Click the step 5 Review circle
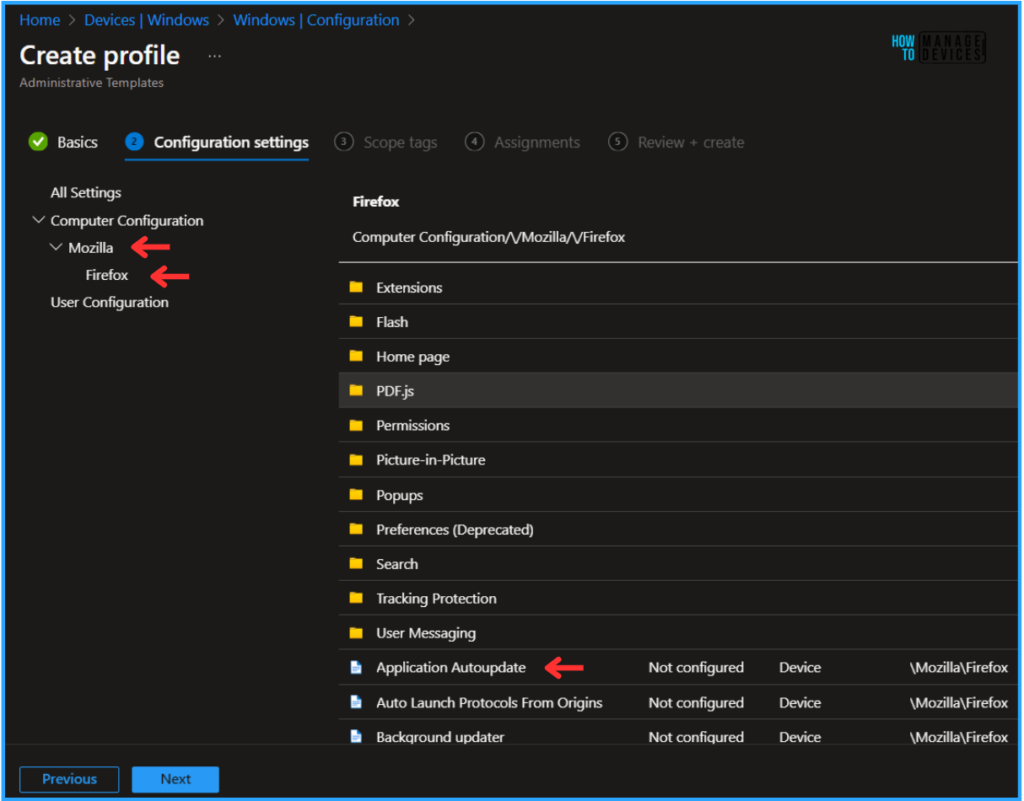This screenshot has width=1024, height=801. 618,142
